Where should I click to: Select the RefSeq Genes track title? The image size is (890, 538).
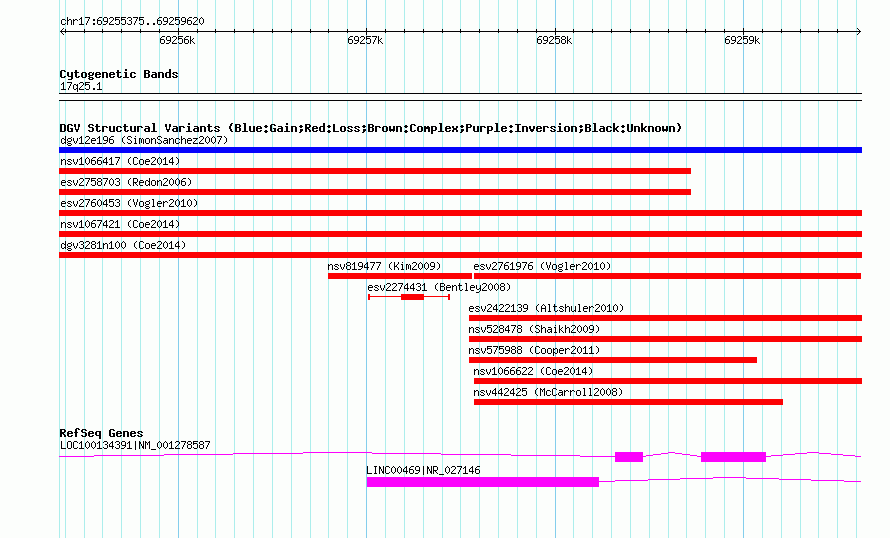pos(102,433)
